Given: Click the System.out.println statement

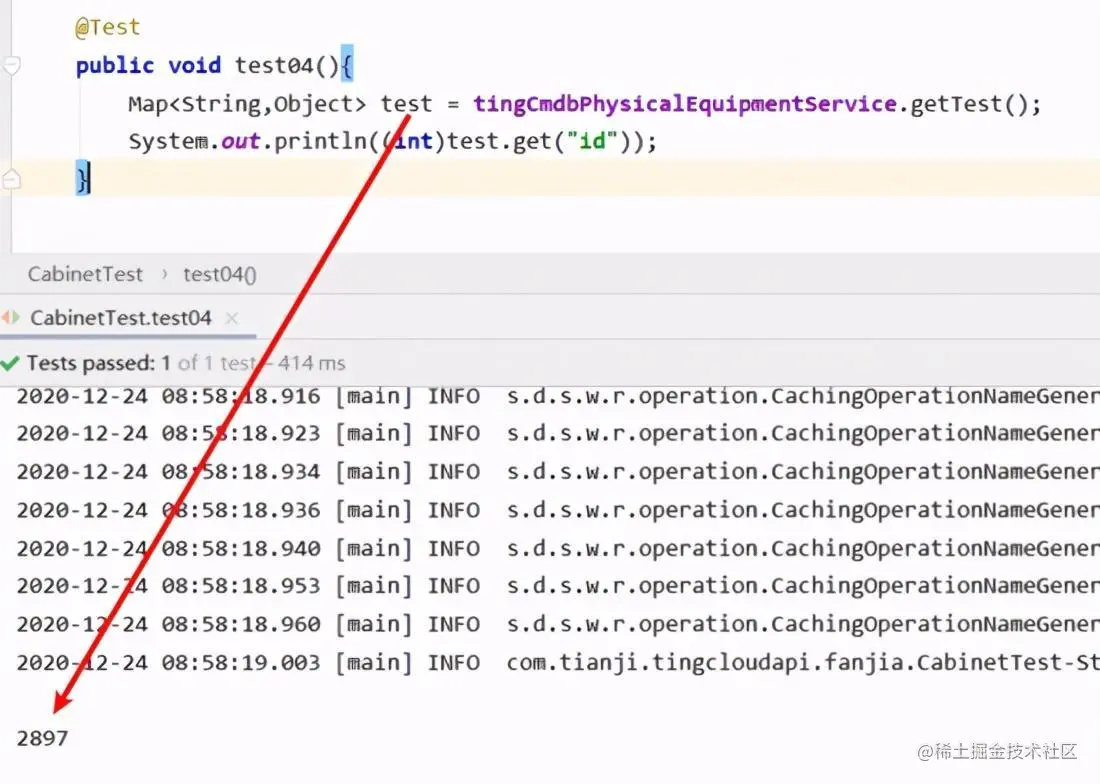Looking at the screenshot, I should (393, 142).
